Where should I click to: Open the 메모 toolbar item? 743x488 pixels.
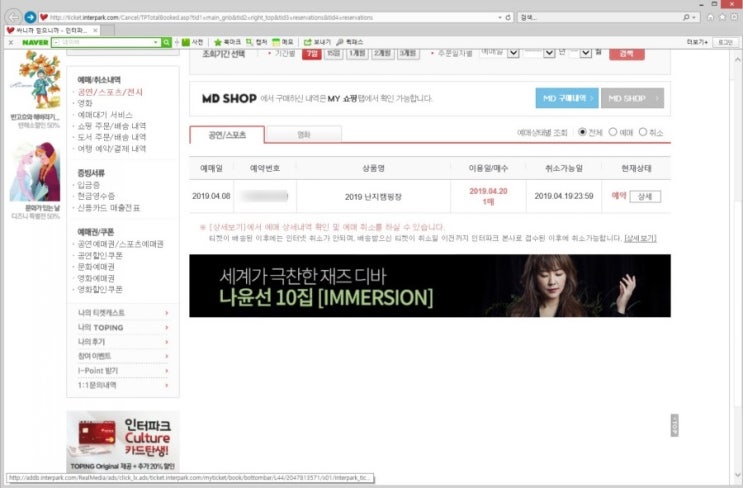click(x=283, y=43)
